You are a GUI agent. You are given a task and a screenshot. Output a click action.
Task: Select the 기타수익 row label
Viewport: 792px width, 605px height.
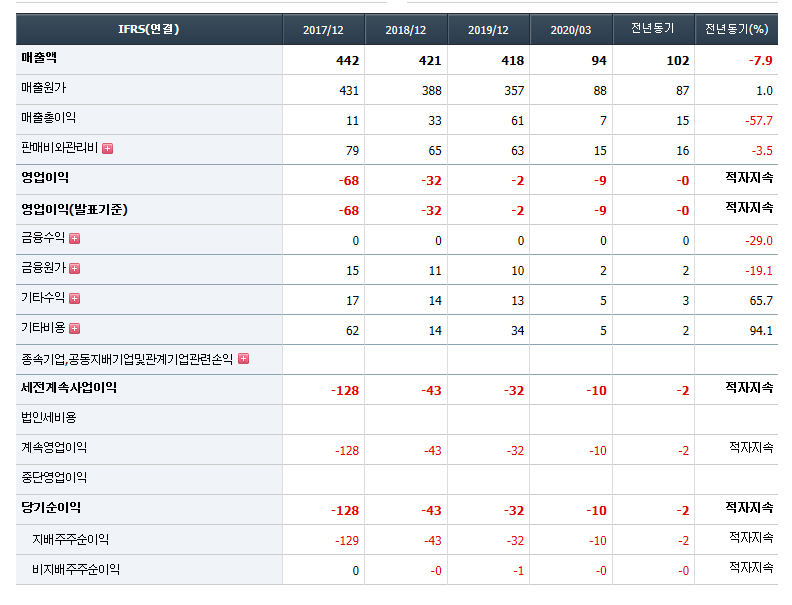43,298
